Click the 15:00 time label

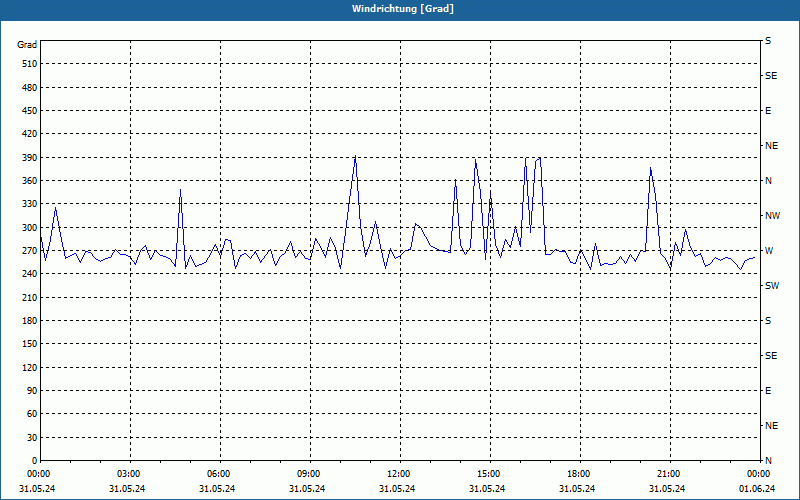(x=488, y=474)
